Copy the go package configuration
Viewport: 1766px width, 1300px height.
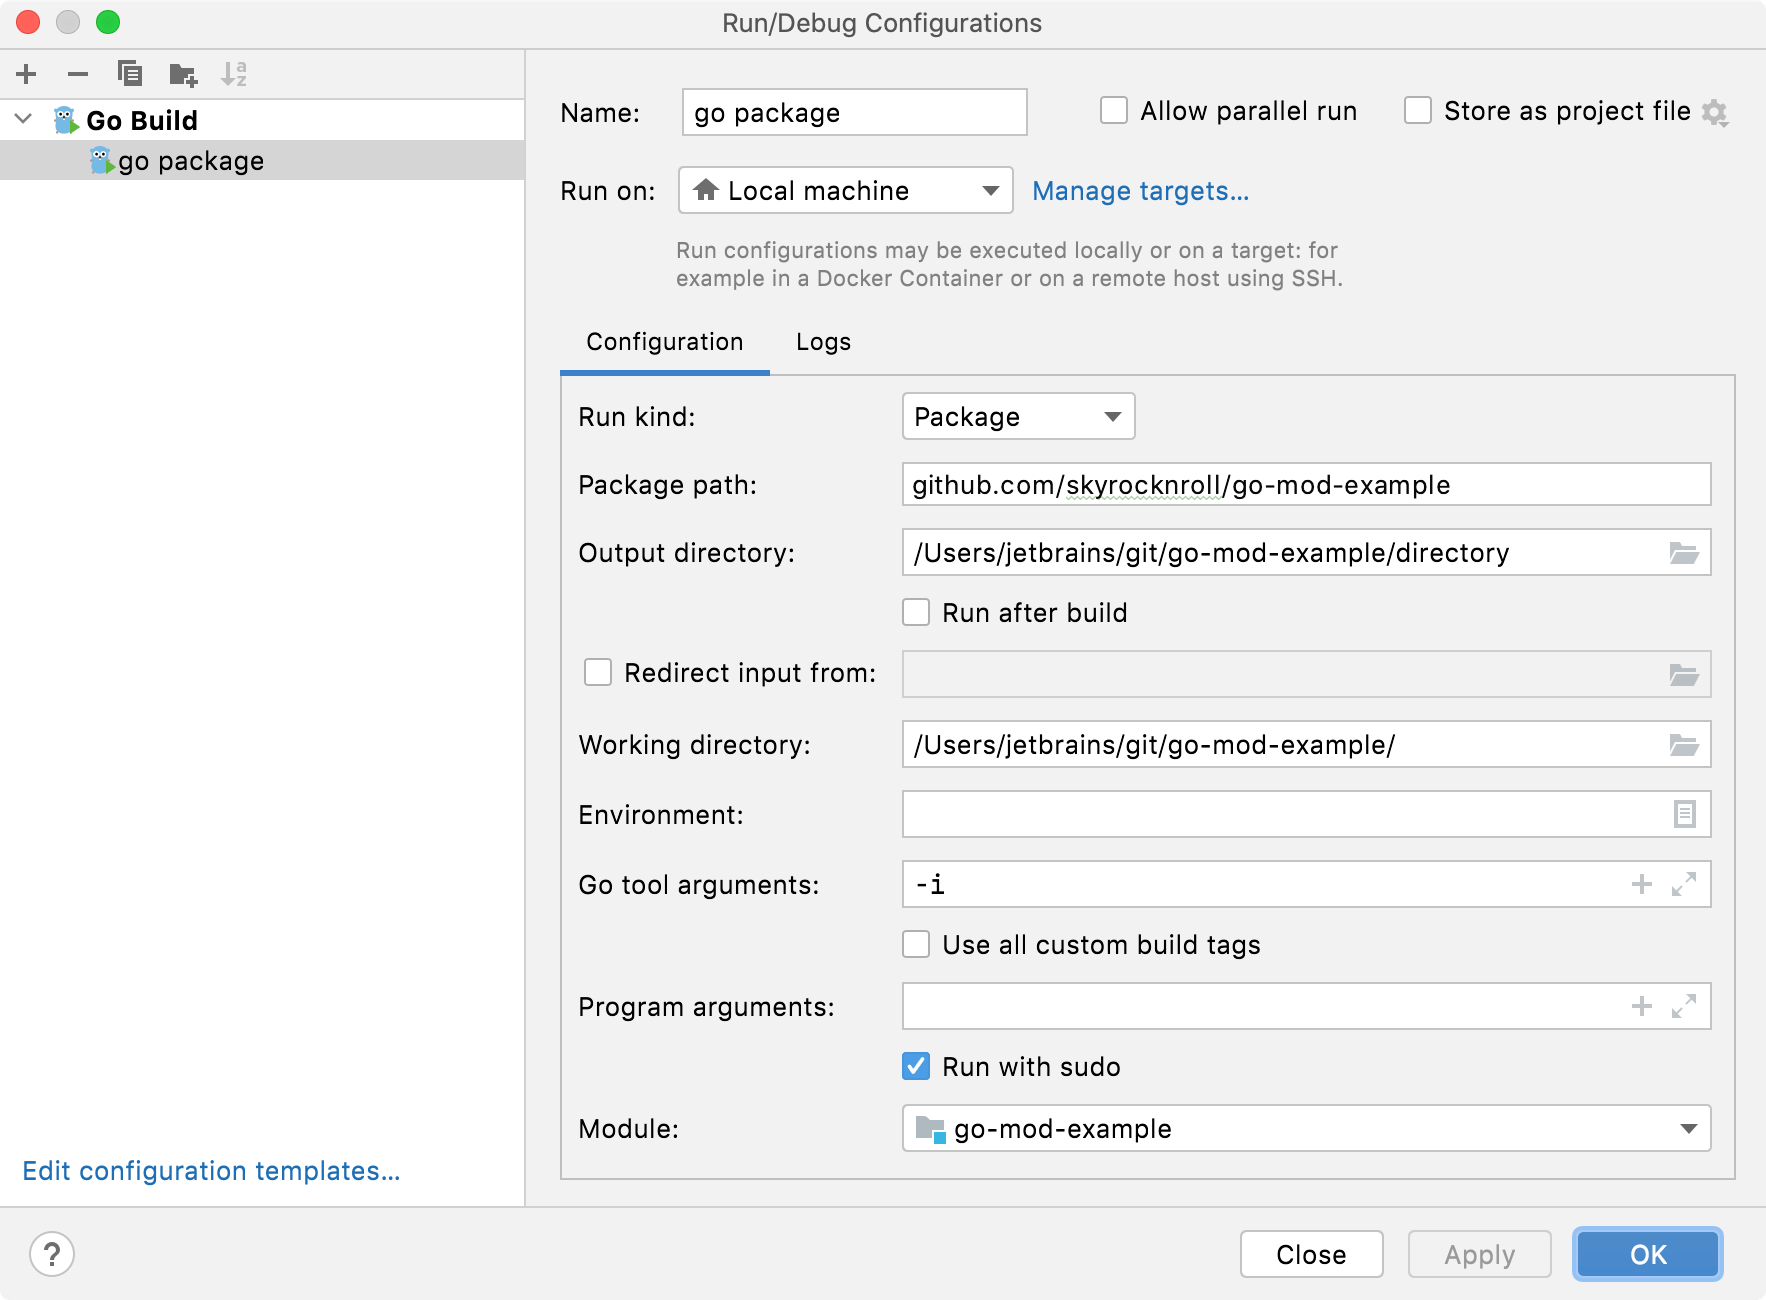tap(130, 73)
